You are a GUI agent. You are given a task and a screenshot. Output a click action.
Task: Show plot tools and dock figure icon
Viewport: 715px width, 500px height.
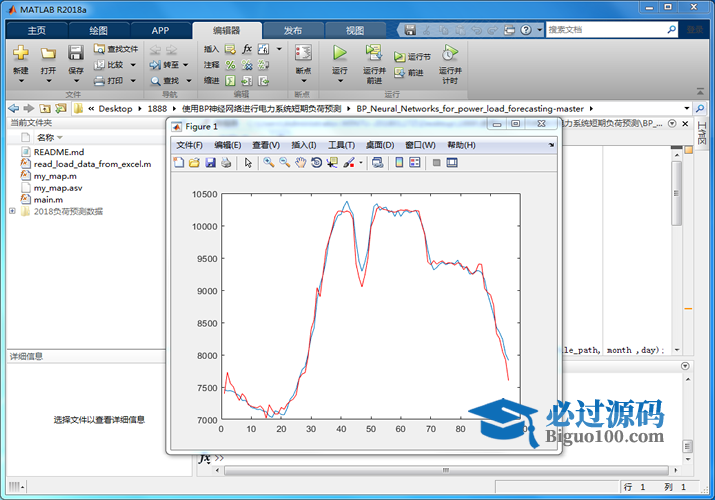coord(452,163)
